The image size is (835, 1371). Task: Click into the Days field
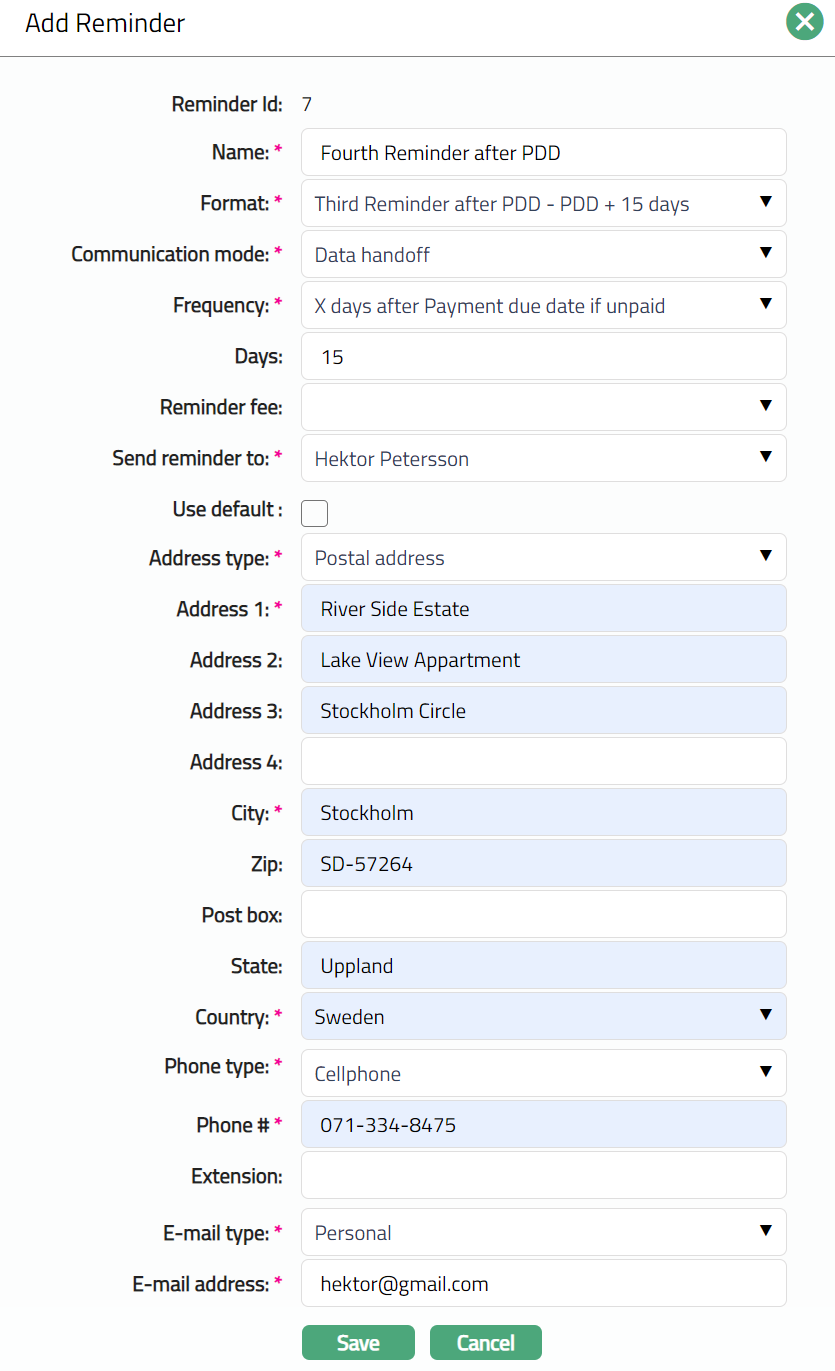tap(543, 356)
